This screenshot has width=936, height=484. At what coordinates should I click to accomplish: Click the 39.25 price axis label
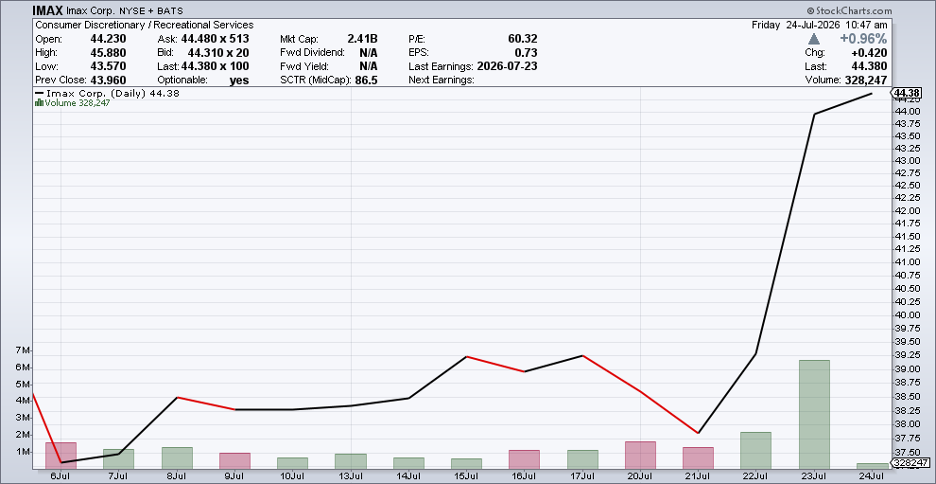tap(905, 355)
